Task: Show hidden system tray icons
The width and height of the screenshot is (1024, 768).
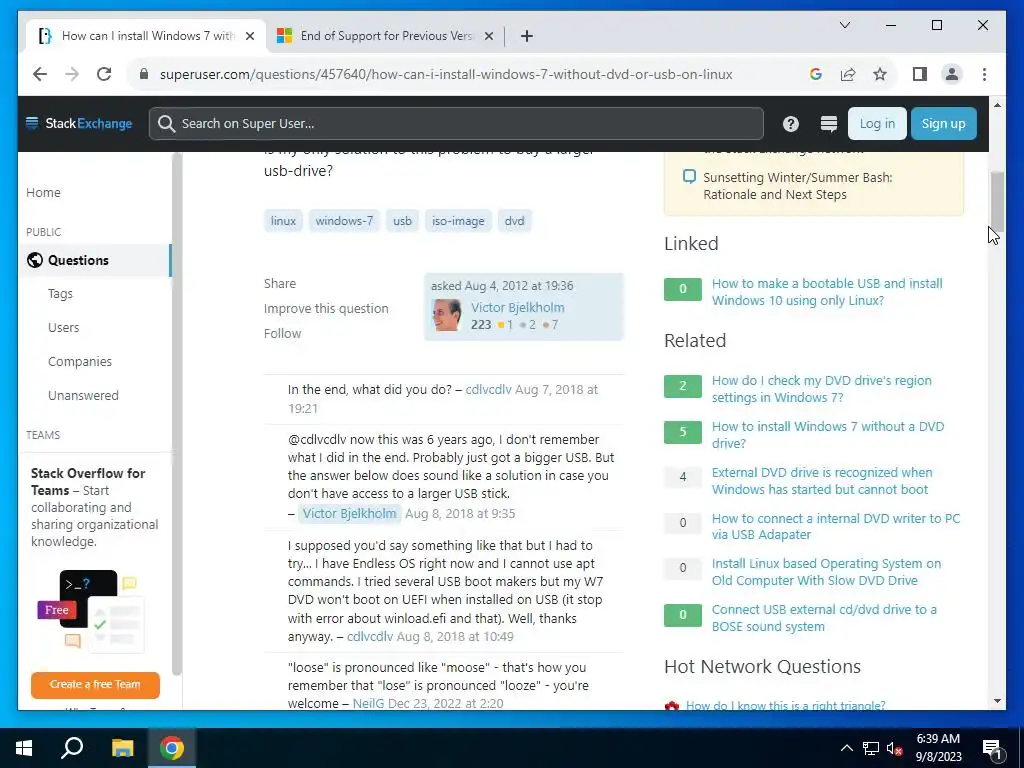Action: (x=846, y=748)
